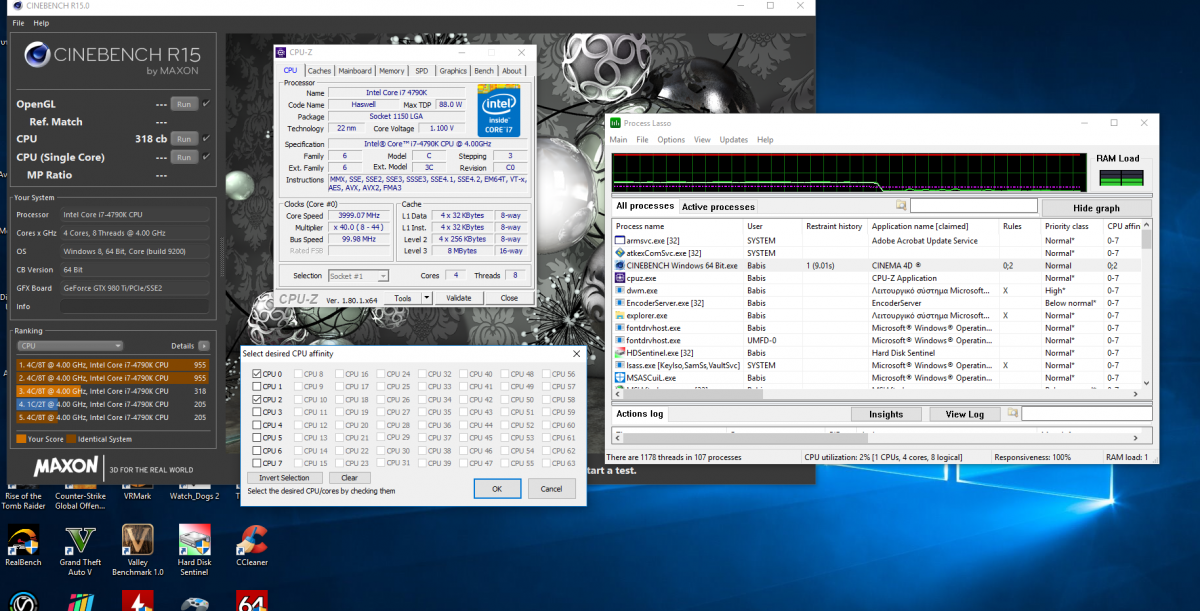The height and width of the screenshot is (611, 1200).
Task: Open the Tools dropdown arrow in CPU-Z
Action: point(427,298)
